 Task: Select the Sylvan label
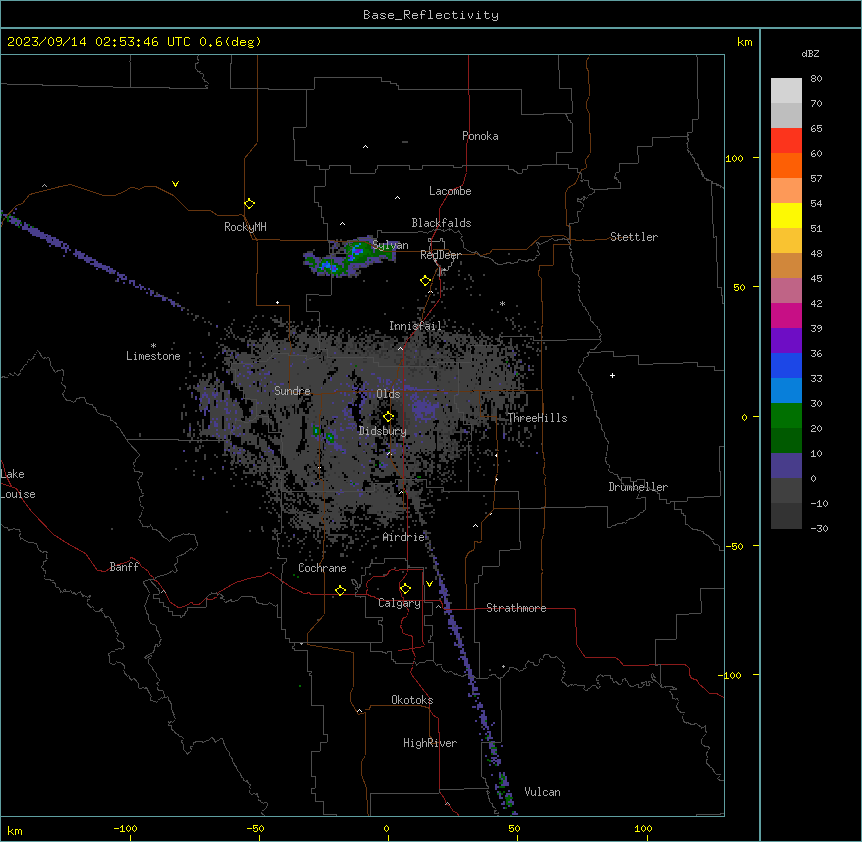point(390,245)
